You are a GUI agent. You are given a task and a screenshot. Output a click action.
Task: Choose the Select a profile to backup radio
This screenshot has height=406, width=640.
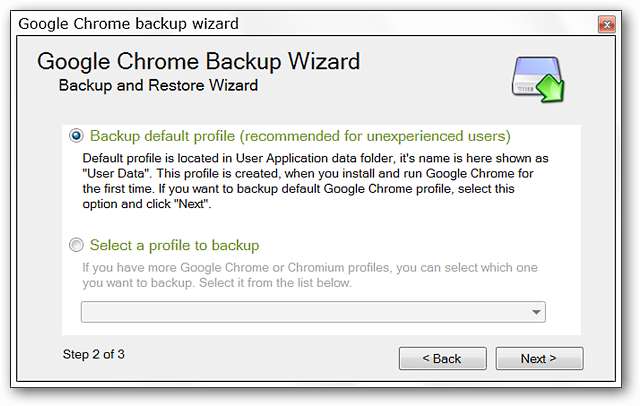pos(77,245)
